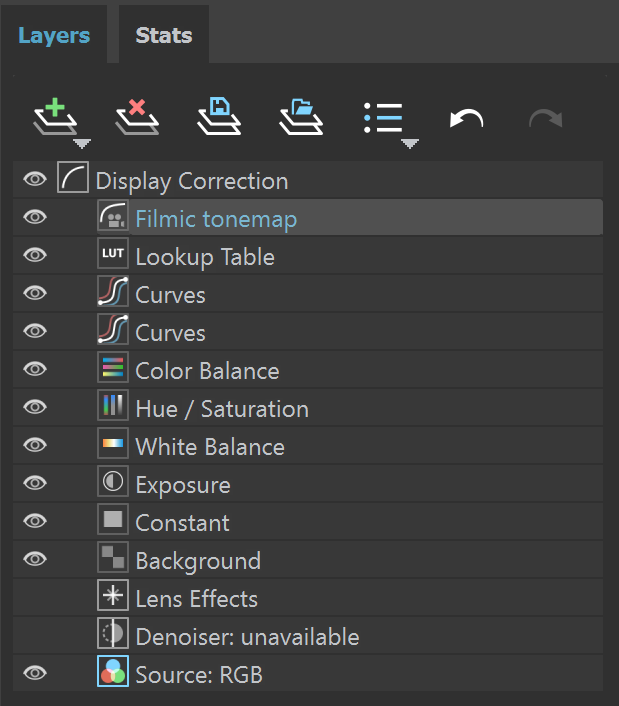Open the Layers tab
The width and height of the screenshot is (619, 706).
54,35
